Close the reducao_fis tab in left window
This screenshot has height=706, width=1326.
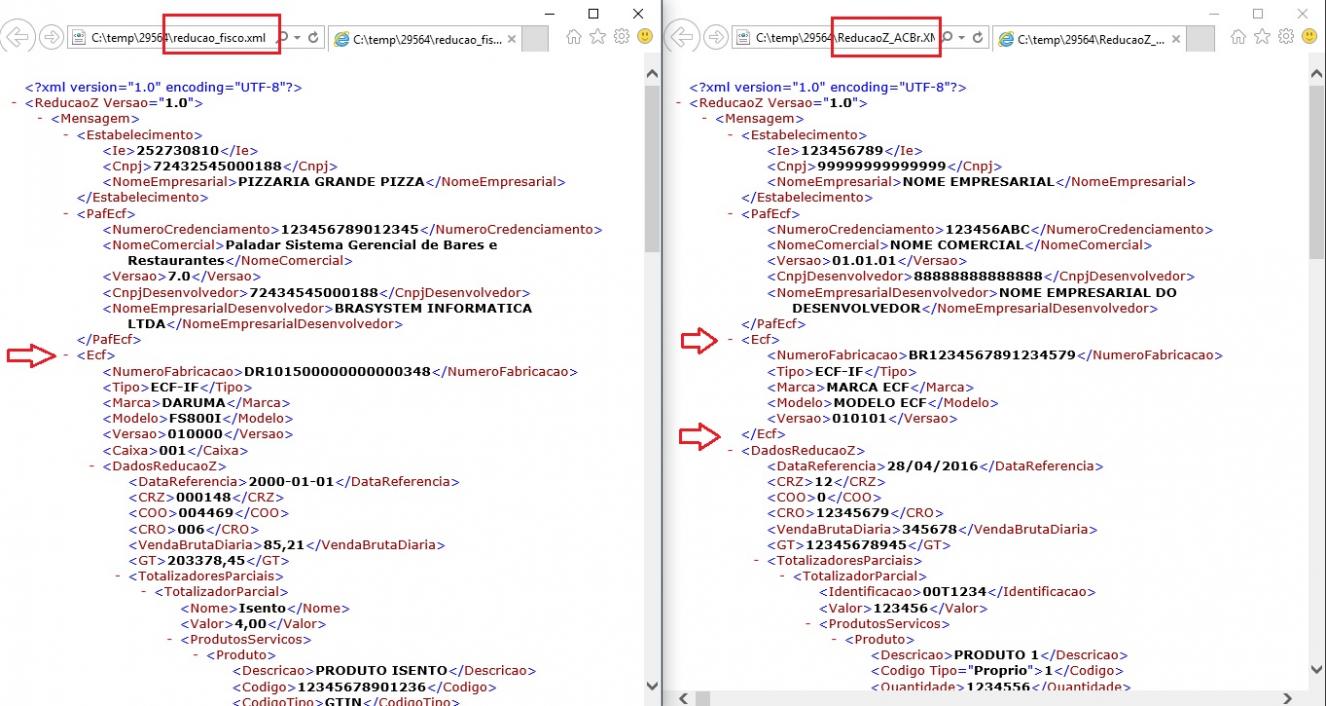click(512, 39)
